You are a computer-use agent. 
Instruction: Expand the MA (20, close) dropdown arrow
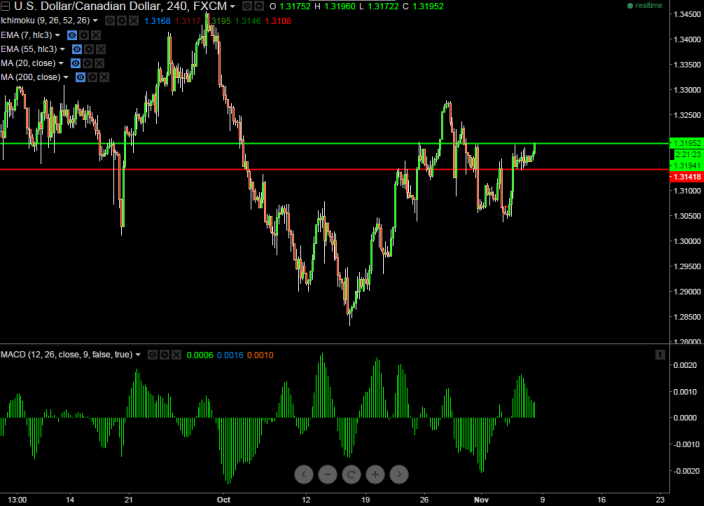(61, 63)
